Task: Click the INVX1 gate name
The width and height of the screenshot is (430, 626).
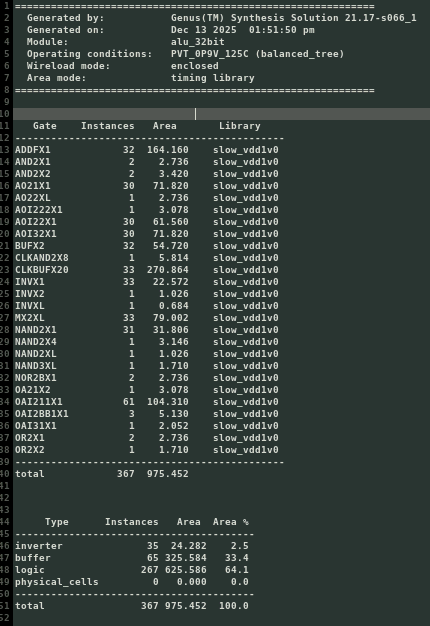Action: [x=30, y=281]
